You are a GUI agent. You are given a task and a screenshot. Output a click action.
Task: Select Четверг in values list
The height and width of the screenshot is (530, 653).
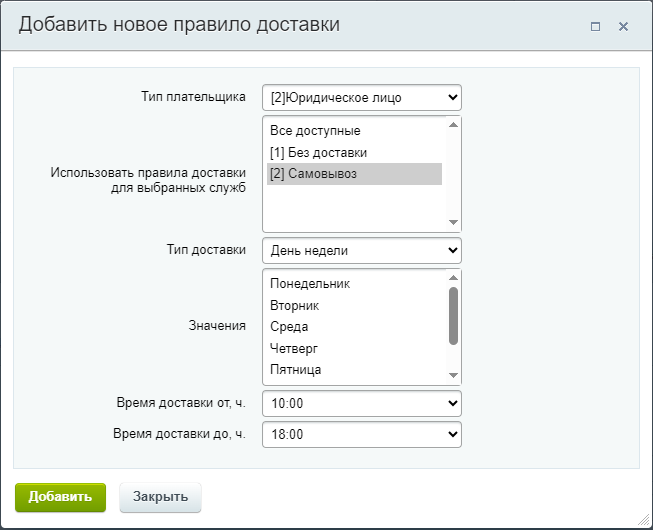pyautogui.click(x=354, y=348)
